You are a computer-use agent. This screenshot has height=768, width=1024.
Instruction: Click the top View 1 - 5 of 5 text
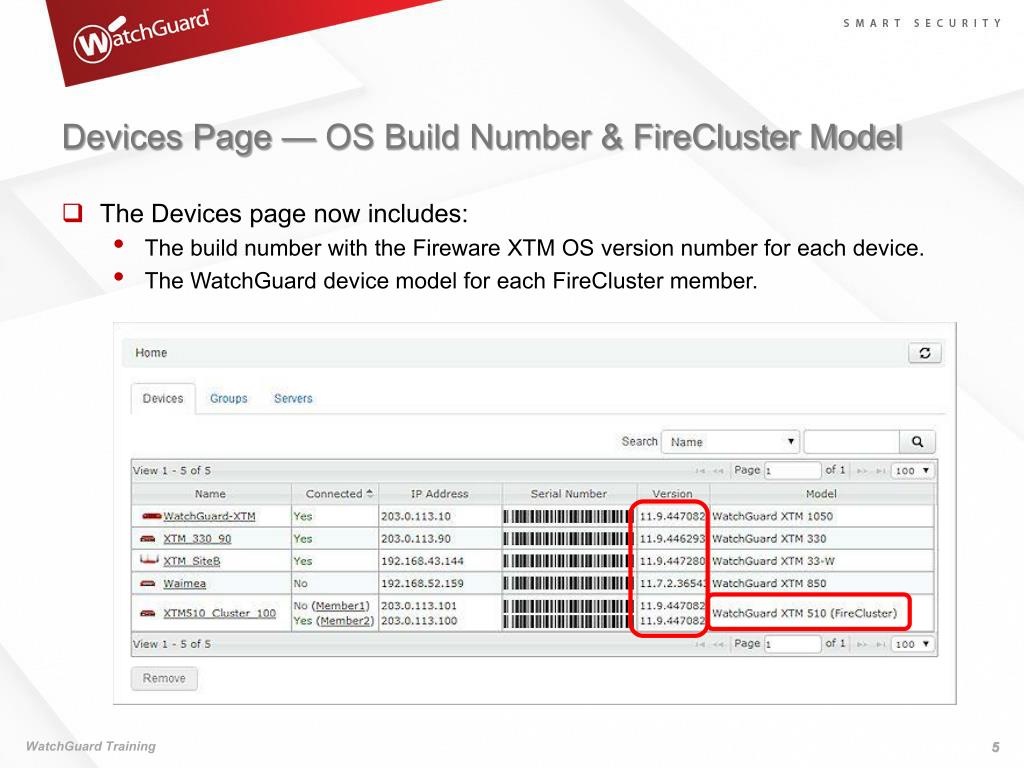pyautogui.click(x=172, y=471)
